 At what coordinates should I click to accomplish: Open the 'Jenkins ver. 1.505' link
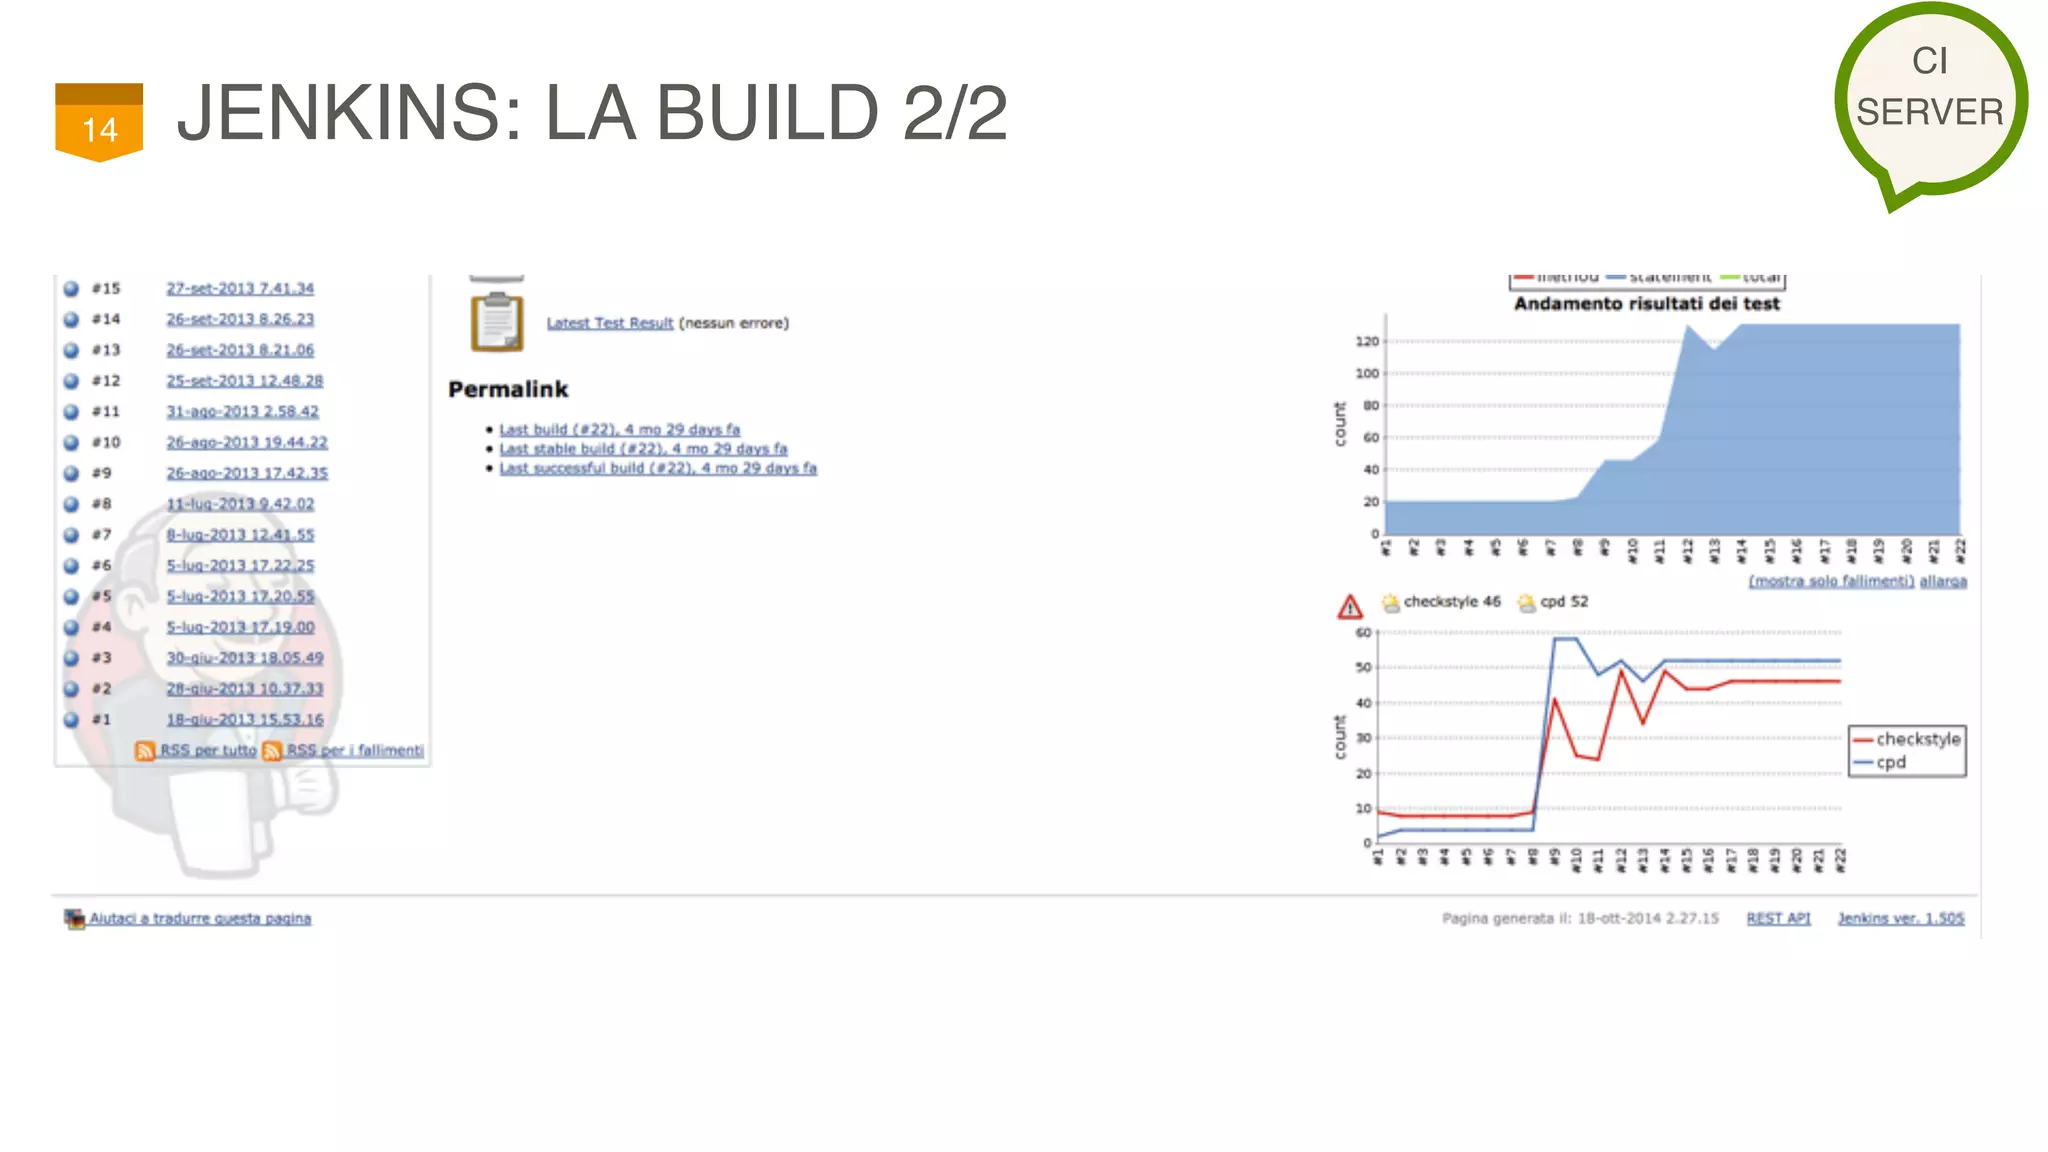(1901, 918)
